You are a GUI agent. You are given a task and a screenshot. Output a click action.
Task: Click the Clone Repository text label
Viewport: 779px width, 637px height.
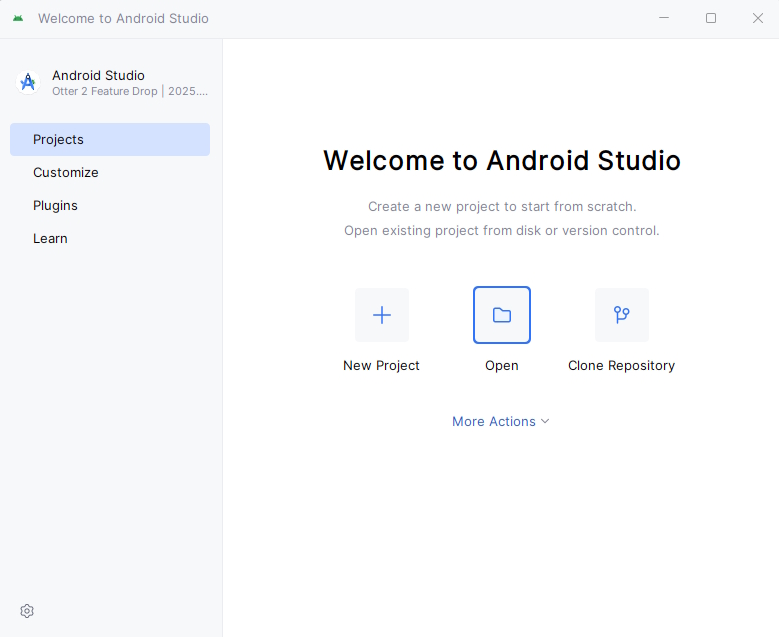click(621, 366)
